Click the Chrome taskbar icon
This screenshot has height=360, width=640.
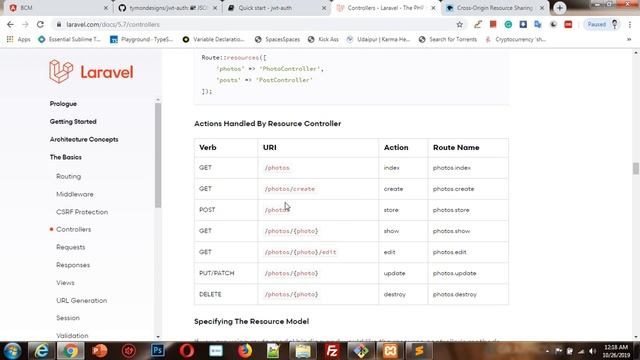click(x=70, y=351)
